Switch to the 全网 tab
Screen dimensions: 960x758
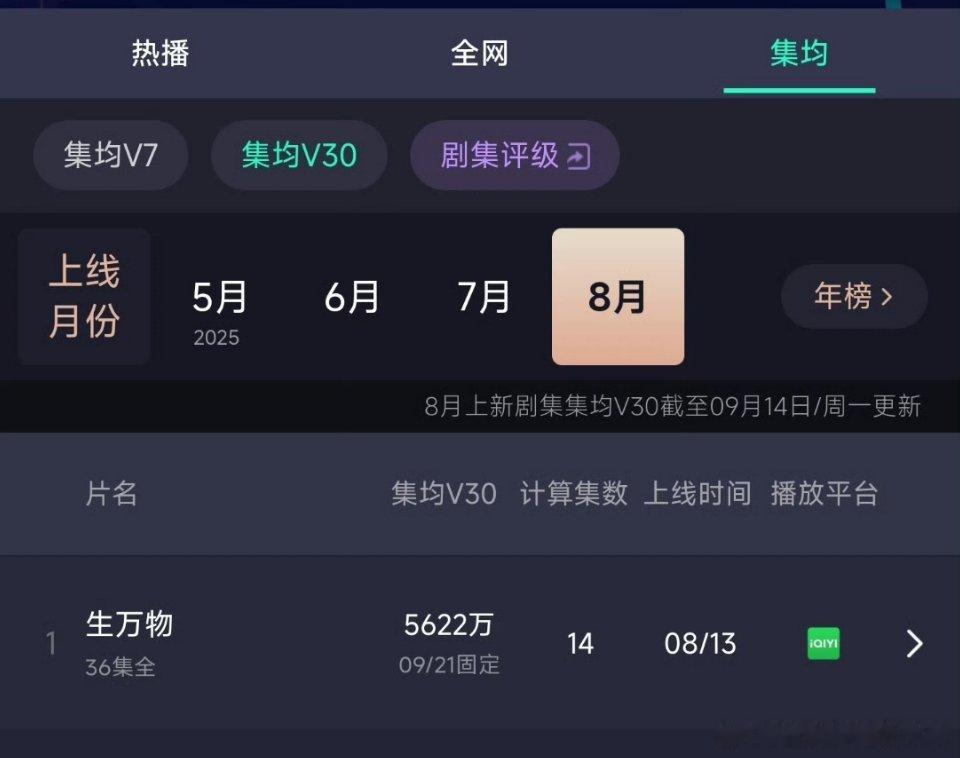479,53
